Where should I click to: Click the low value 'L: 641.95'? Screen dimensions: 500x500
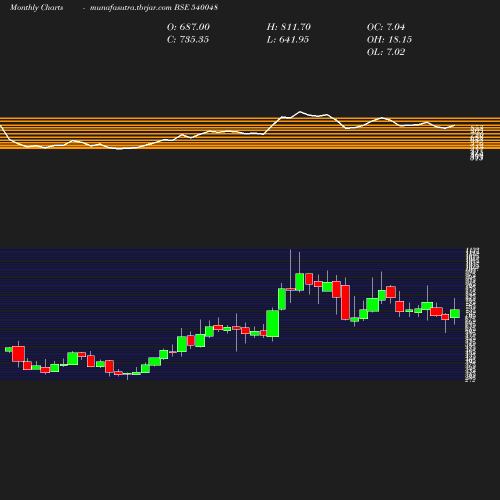coord(288,39)
